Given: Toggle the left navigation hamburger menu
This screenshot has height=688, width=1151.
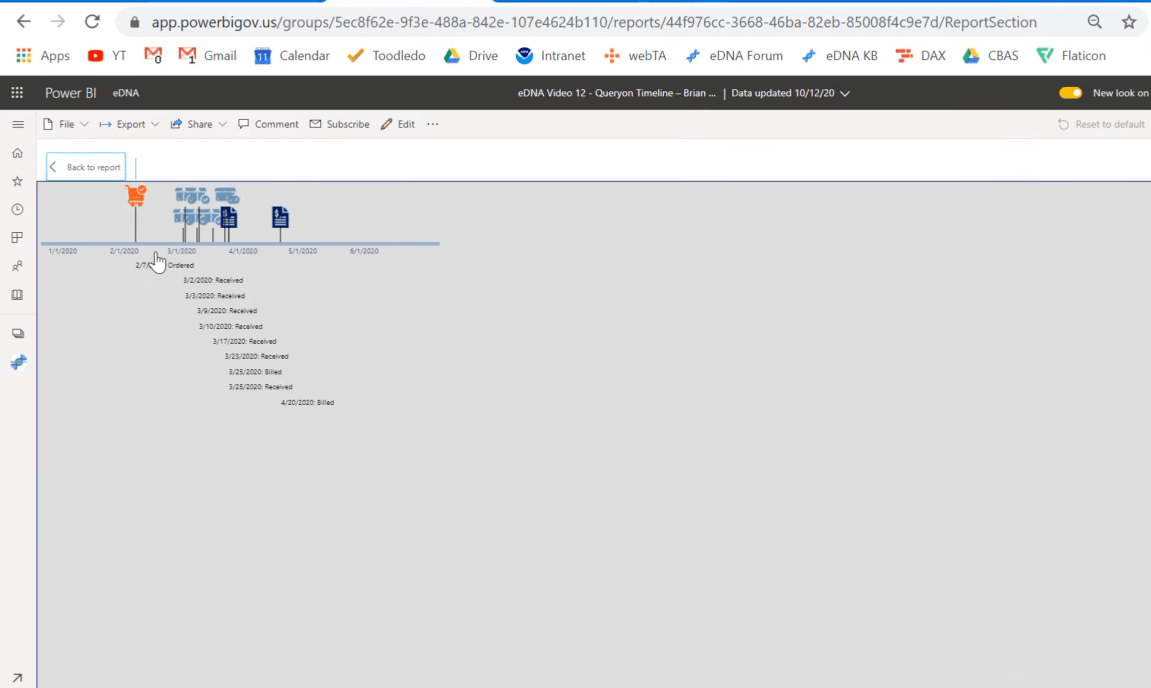Looking at the screenshot, I should point(18,124).
